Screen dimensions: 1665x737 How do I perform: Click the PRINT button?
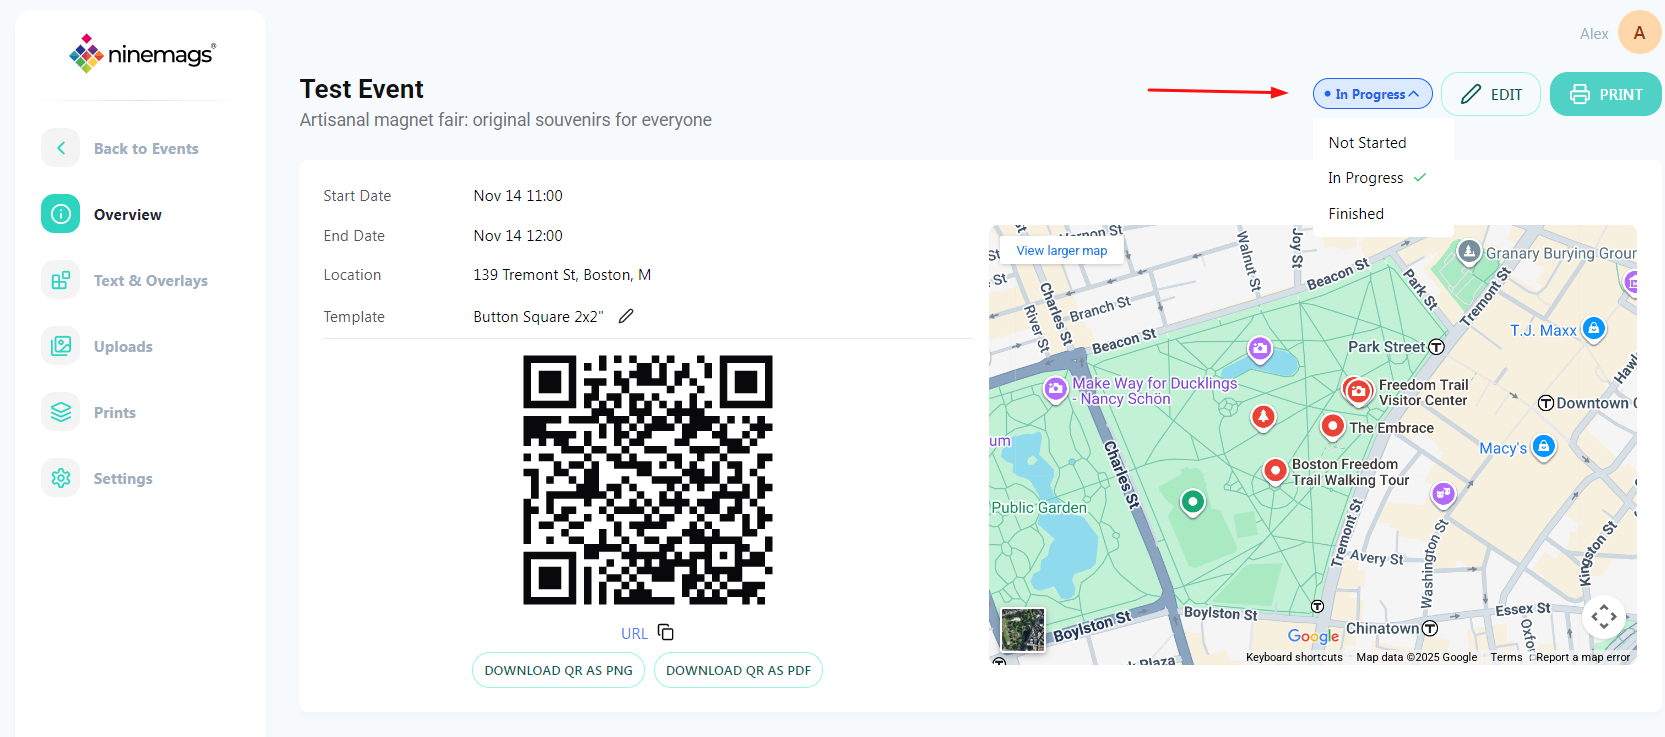(x=1605, y=94)
